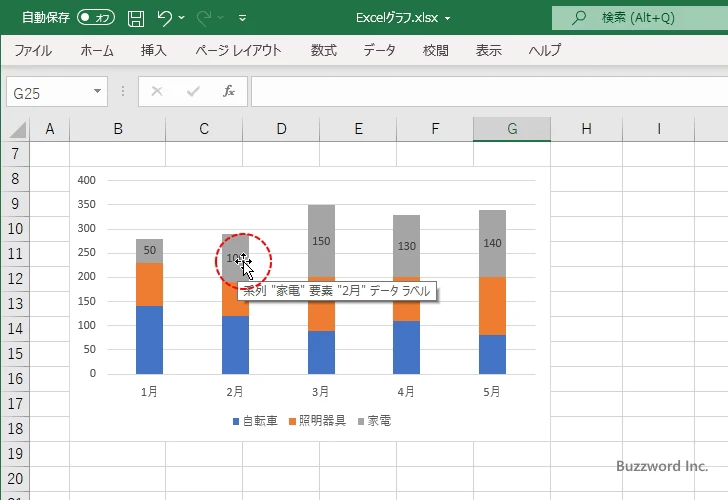Click the formula bar Enter checkmark icon
This screenshot has width=728, height=500.
click(193, 91)
